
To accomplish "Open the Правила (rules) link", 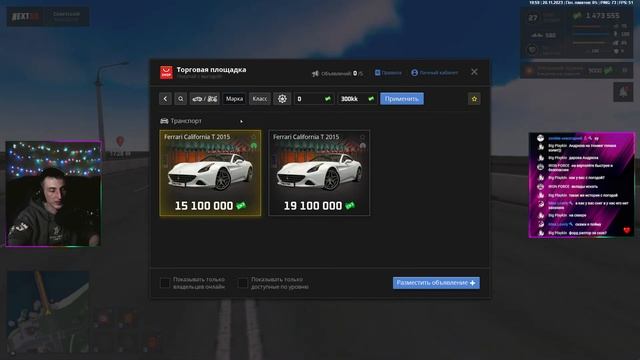I will tap(388, 73).
